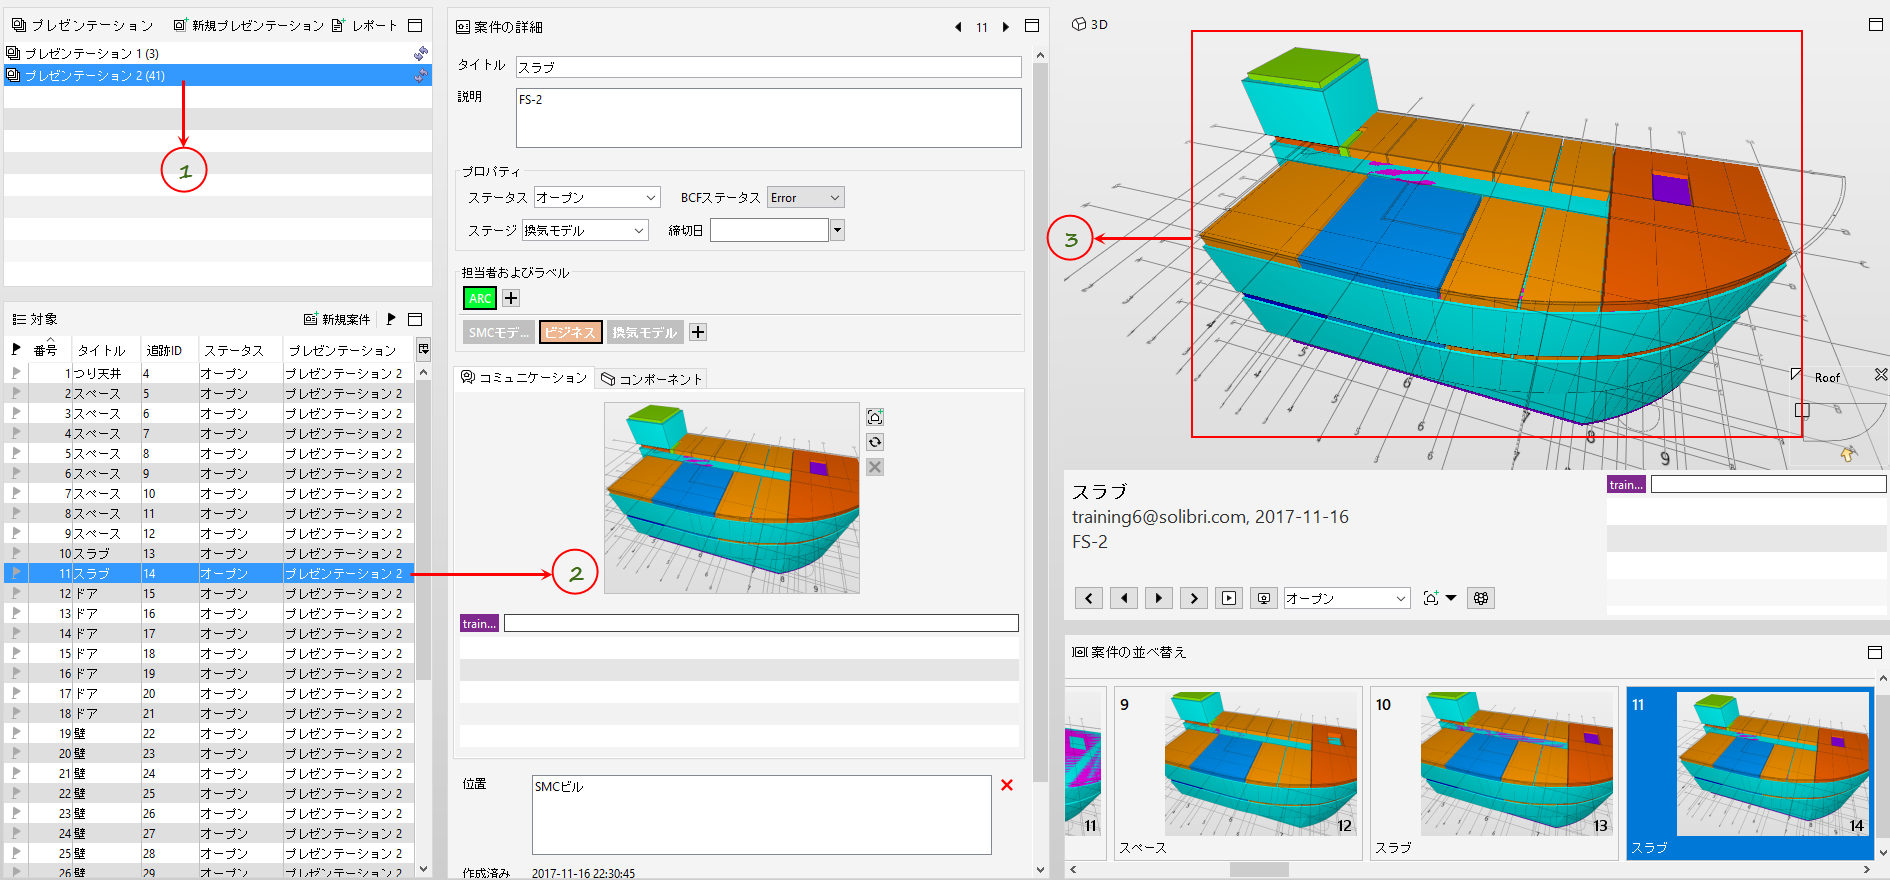Open the snapshot options dropdown arrow
1890x880 pixels.
[1451, 598]
